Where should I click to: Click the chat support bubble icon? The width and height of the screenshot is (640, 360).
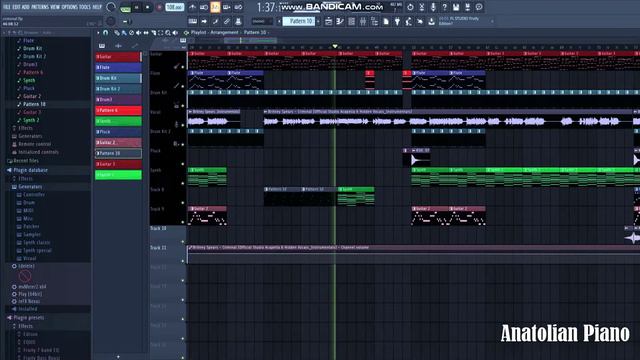(x=479, y=7)
